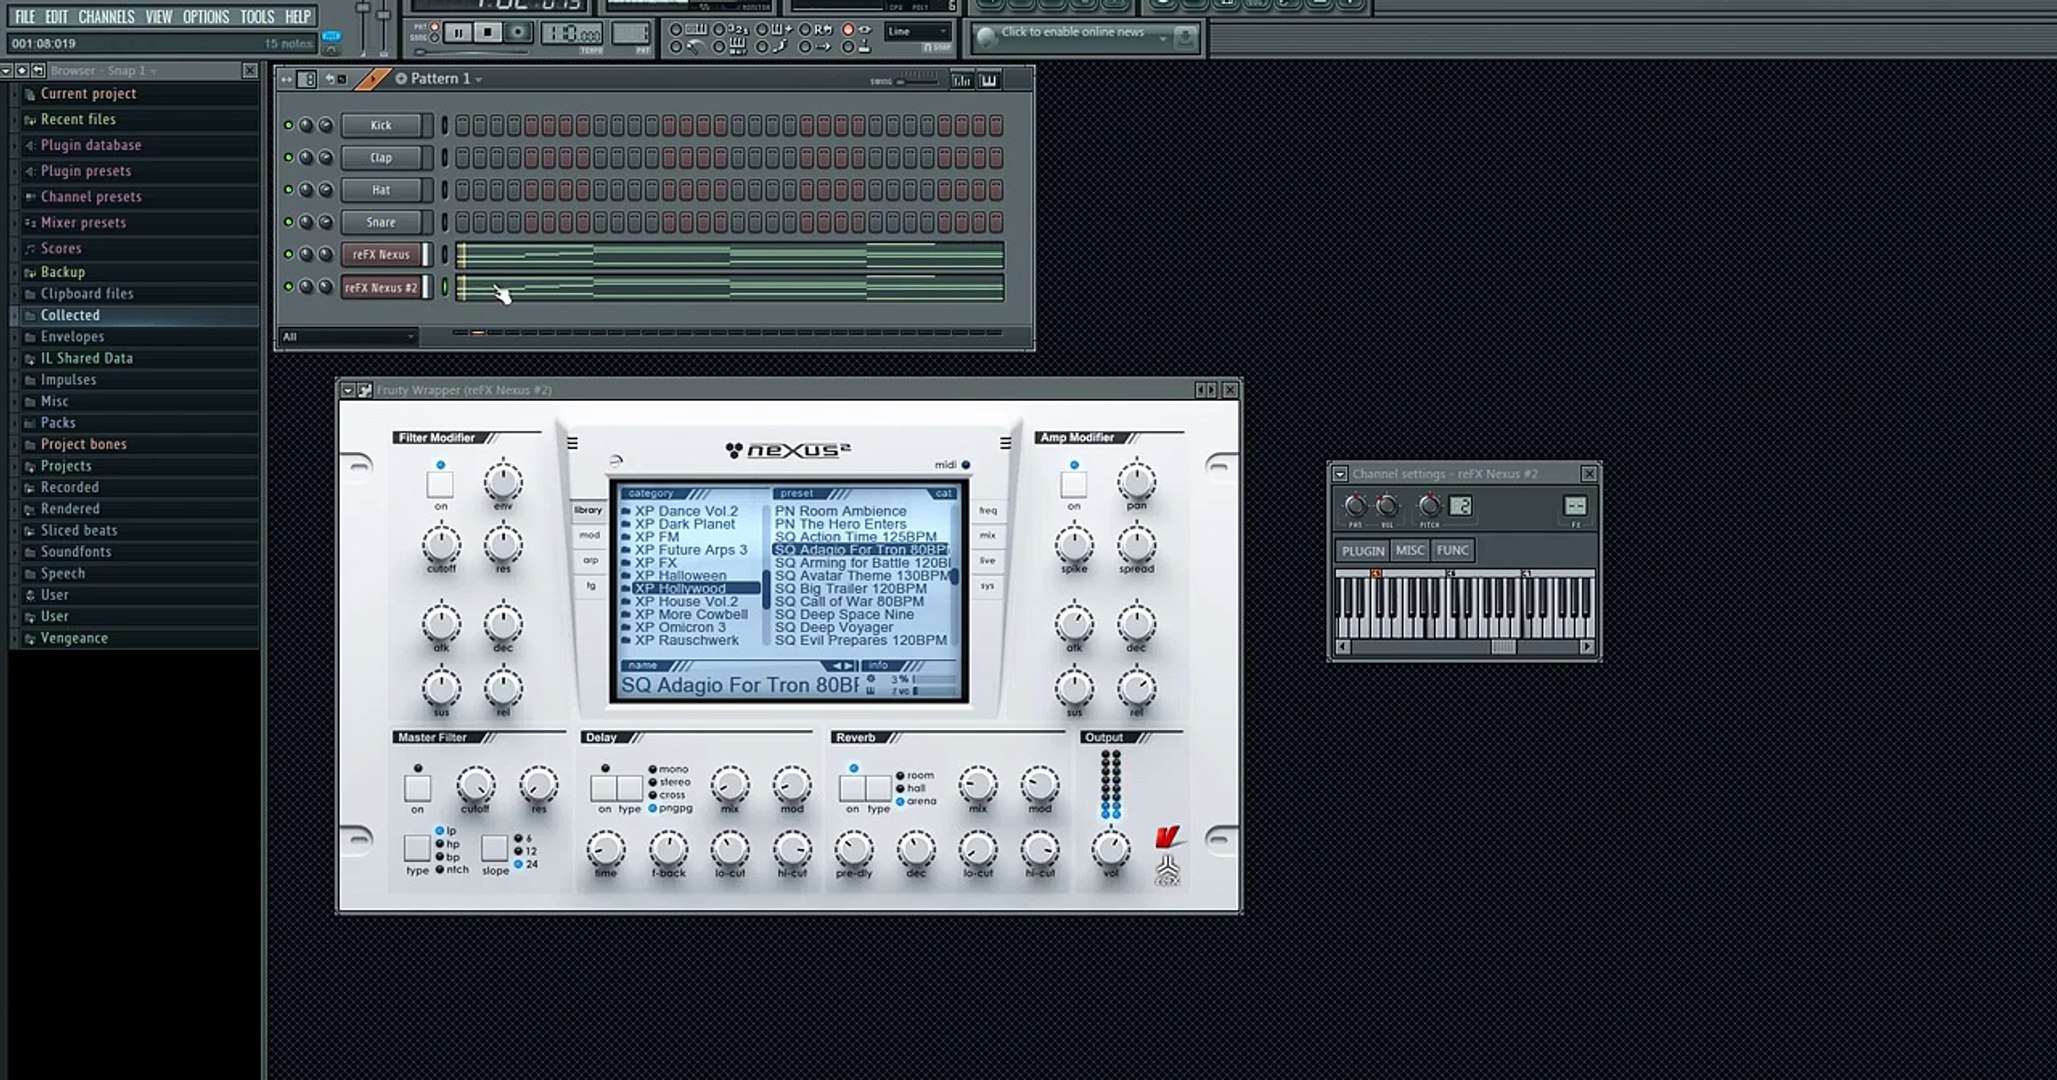
Task: Click the download icon beside online news
Action: [x=1184, y=38]
